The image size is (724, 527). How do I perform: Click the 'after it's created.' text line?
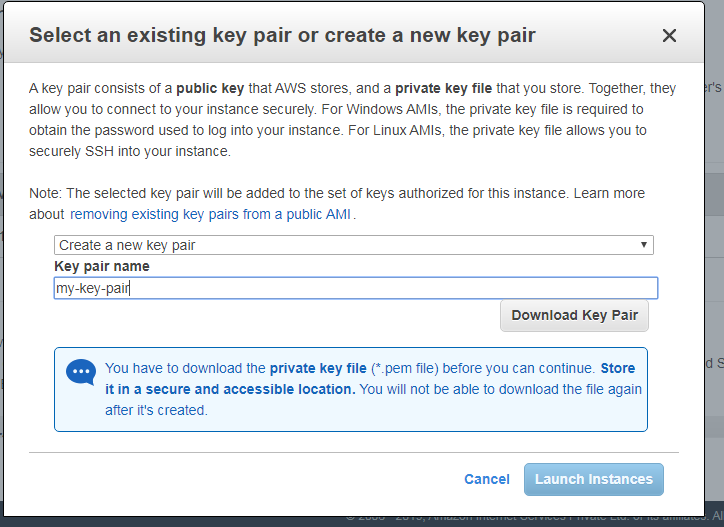pos(156,410)
